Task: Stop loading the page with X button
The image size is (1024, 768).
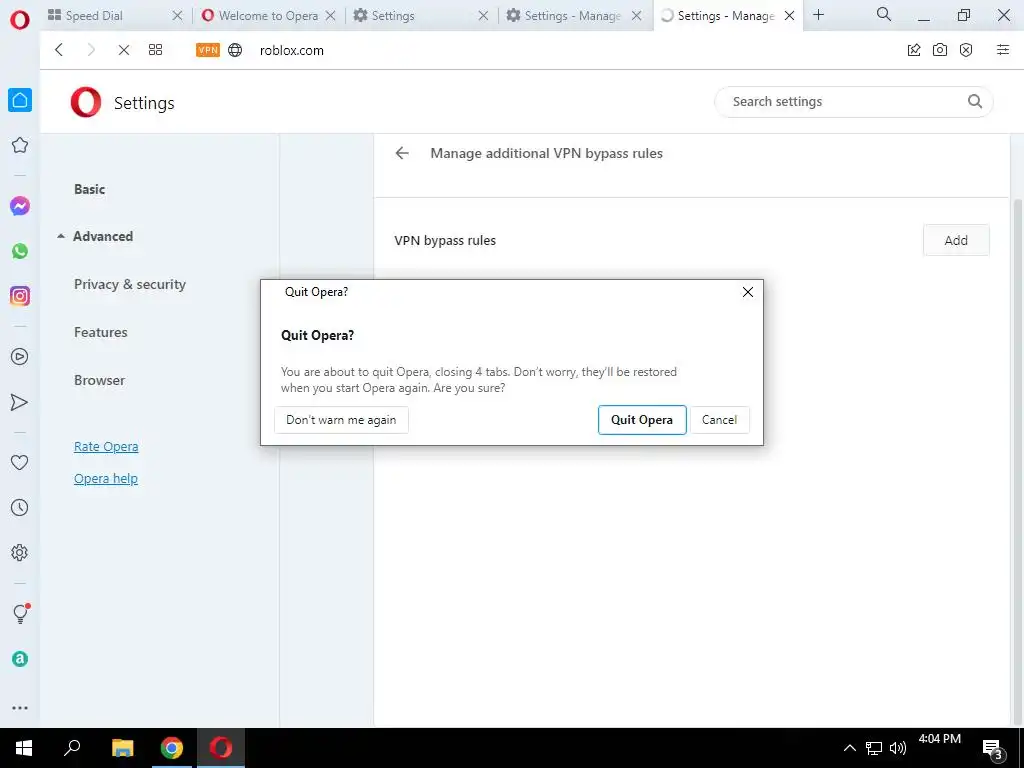Action: click(x=123, y=50)
